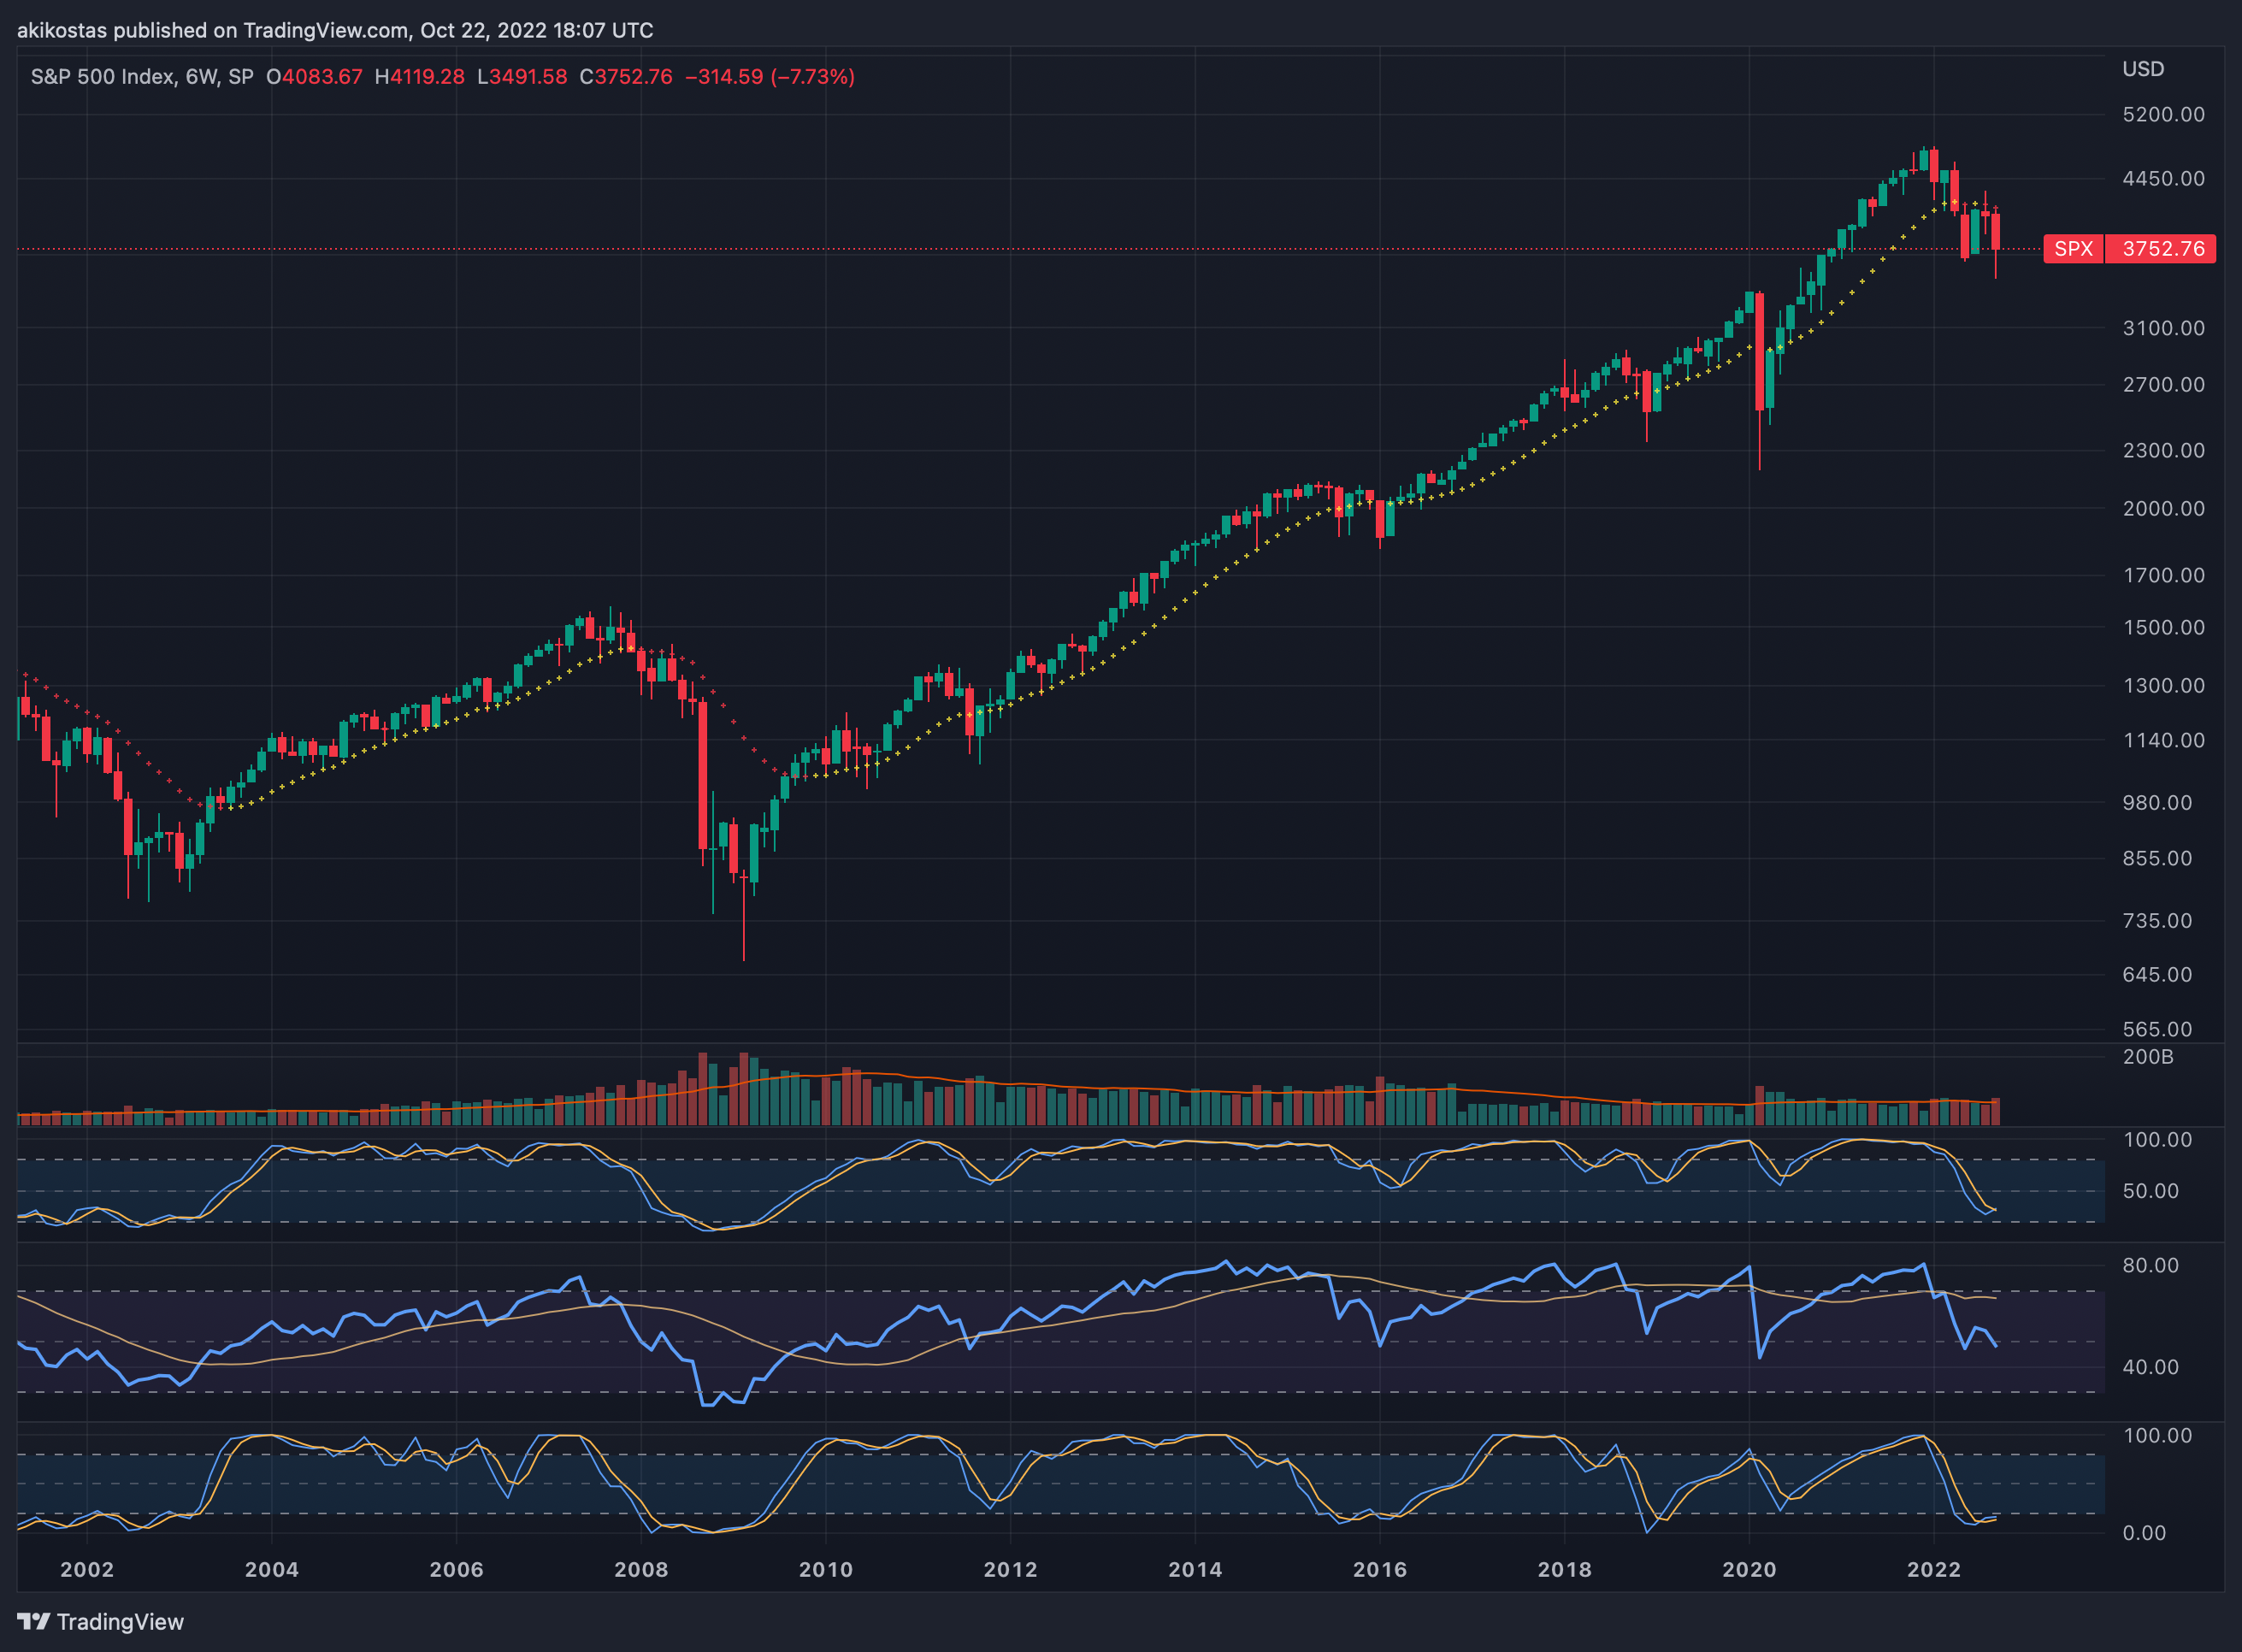
Task: Click the 2022 time axis label
Action: [x=1934, y=1570]
